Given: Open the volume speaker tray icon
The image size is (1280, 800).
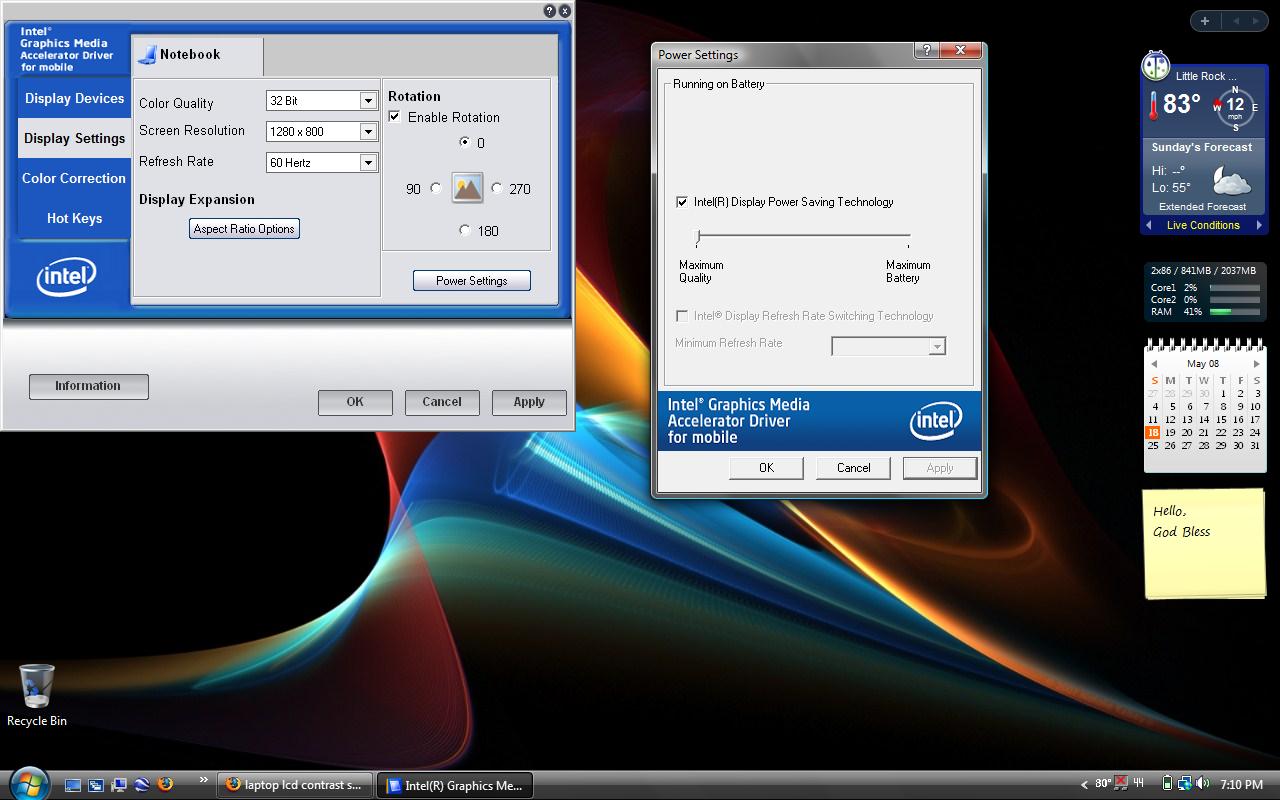Looking at the screenshot, I should pyautogui.click(x=1202, y=784).
